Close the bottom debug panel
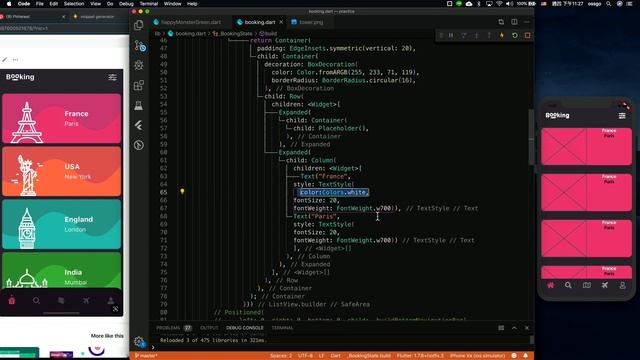Image resolution: width=640 pixels, height=360 pixels. pos(527,328)
